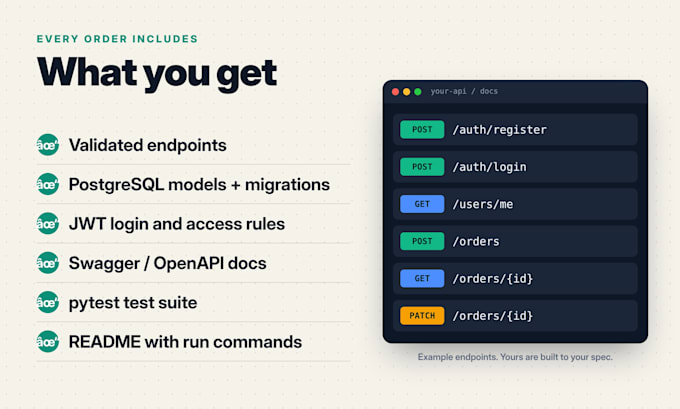This screenshot has height=409, width=680.
Task: Click the green maximize dot in docs window
Action: (x=418, y=92)
